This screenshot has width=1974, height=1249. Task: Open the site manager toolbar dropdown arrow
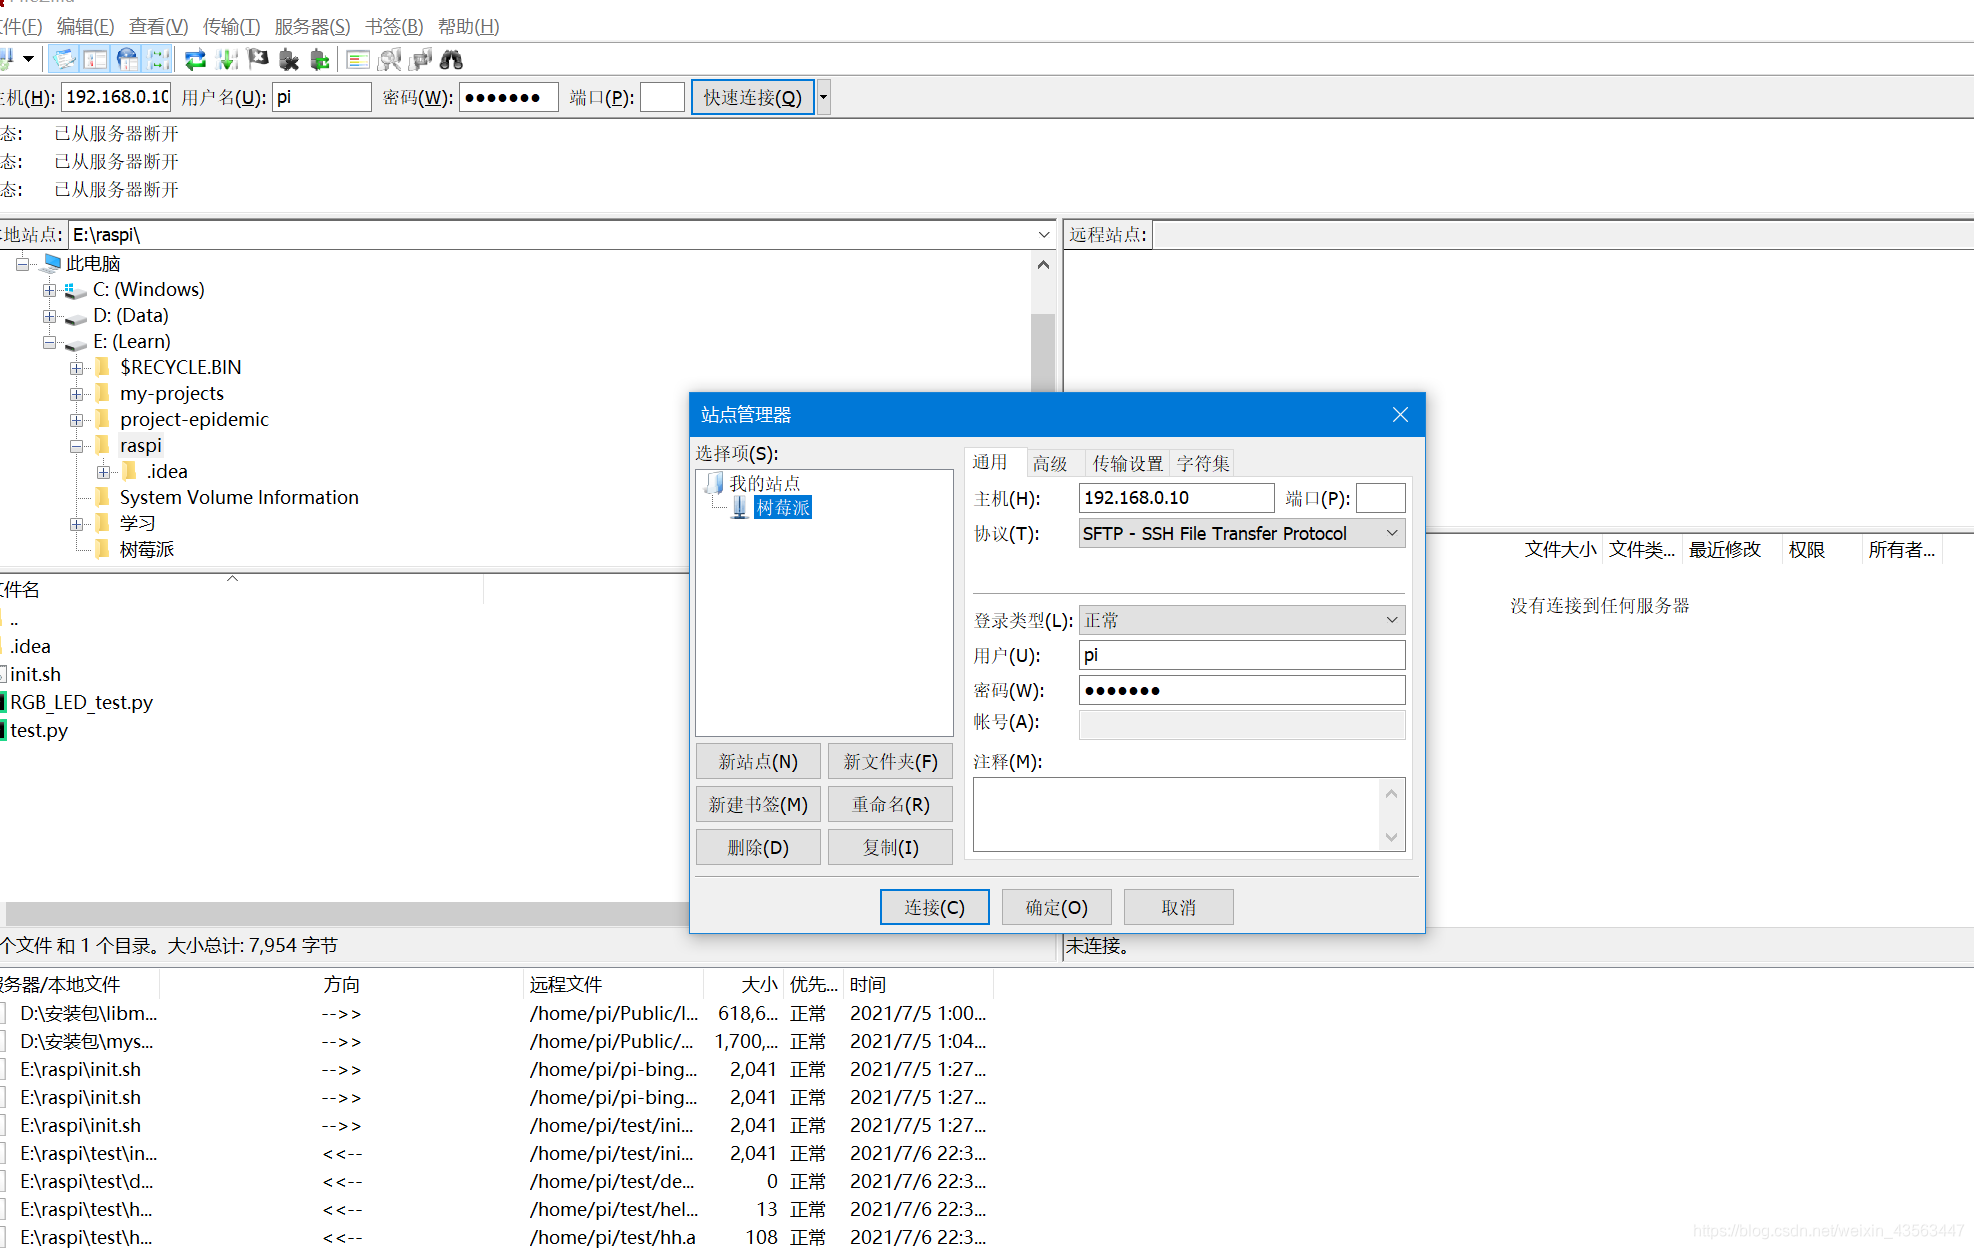click(x=29, y=59)
